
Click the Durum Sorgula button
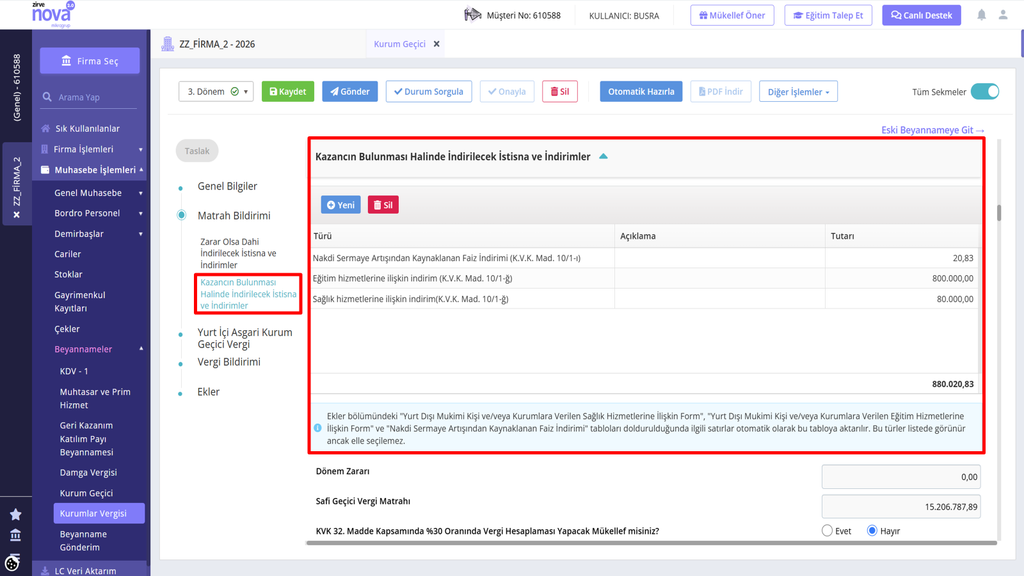(429, 91)
